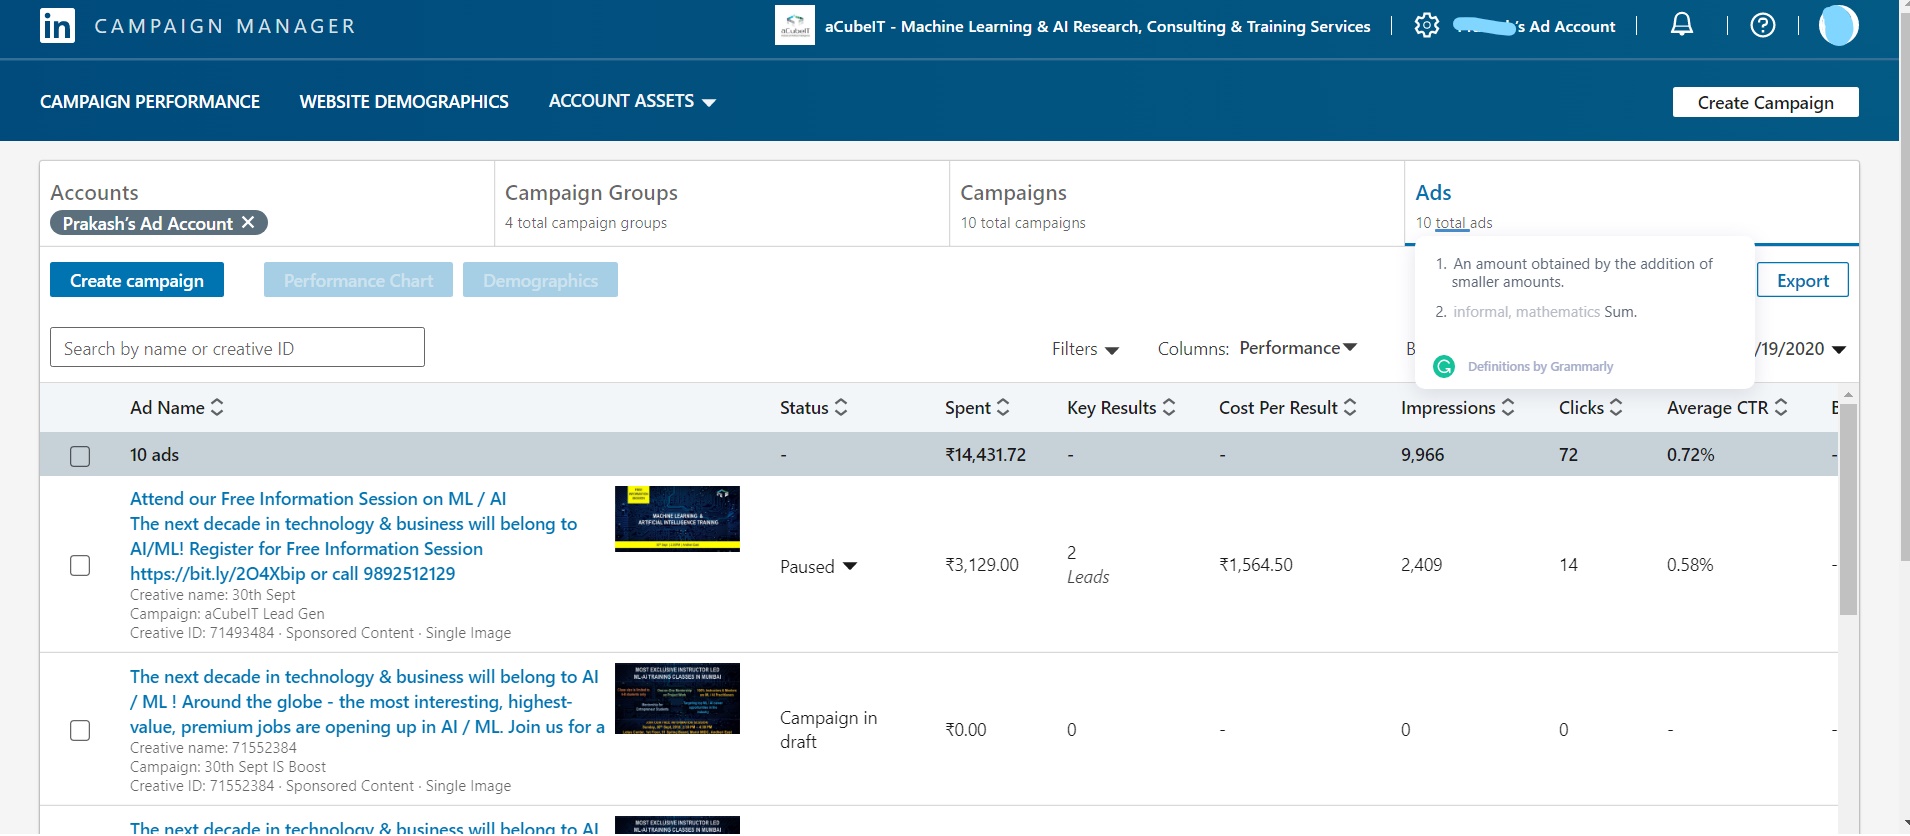This screenshot has width=1910, height=836.
Task: Open Columns Performance dropdown
Action: [x=1298, y=348]
